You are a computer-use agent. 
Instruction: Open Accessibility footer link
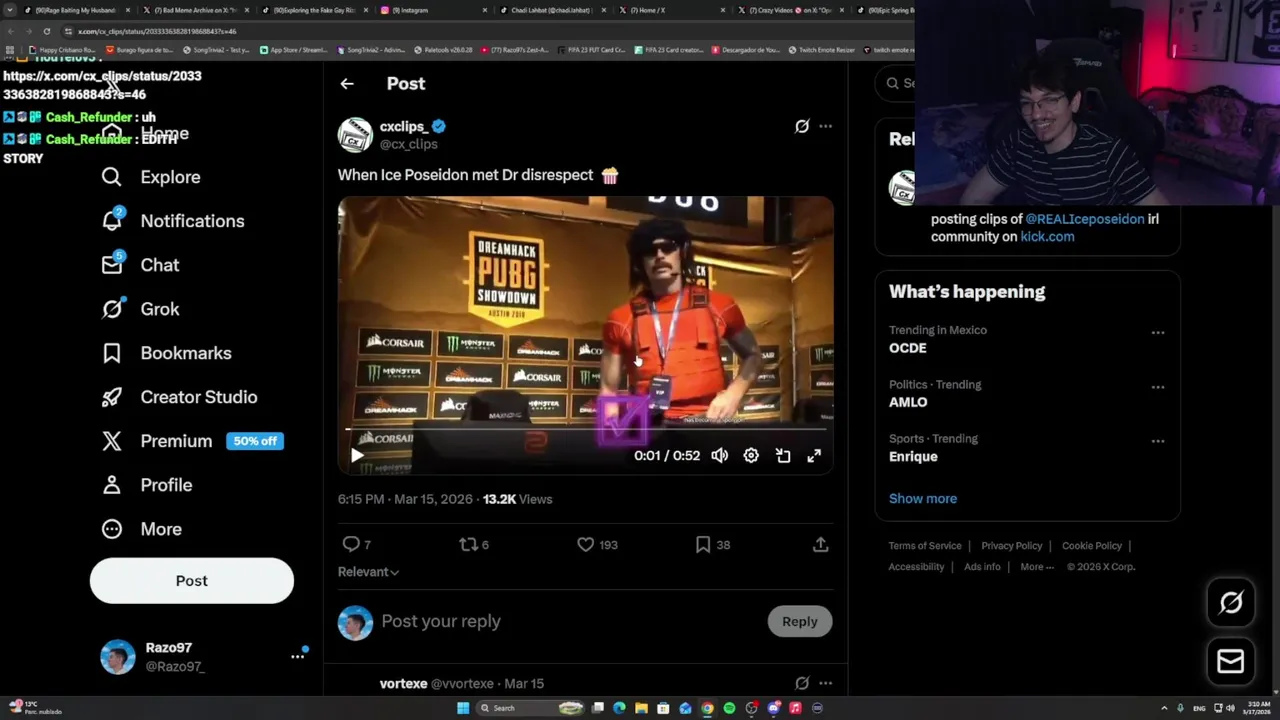coord(916,567)
